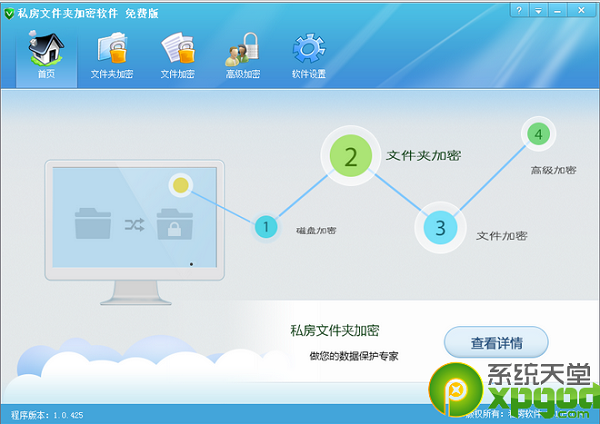Click the 文件夹加密 label beside circle 2
The width and height of the screenshot is (600, 424).
pos(423,156)
